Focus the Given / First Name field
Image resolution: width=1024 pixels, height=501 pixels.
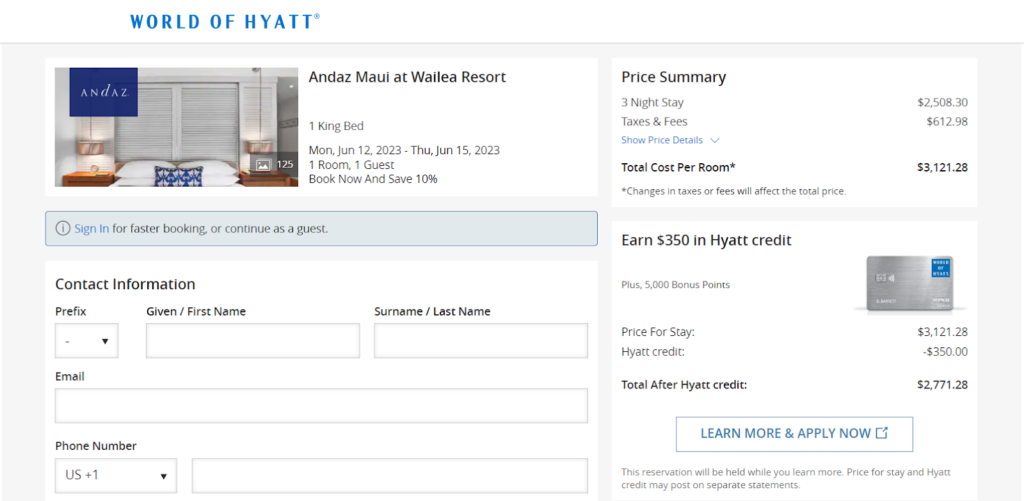[x=252, y=341]
